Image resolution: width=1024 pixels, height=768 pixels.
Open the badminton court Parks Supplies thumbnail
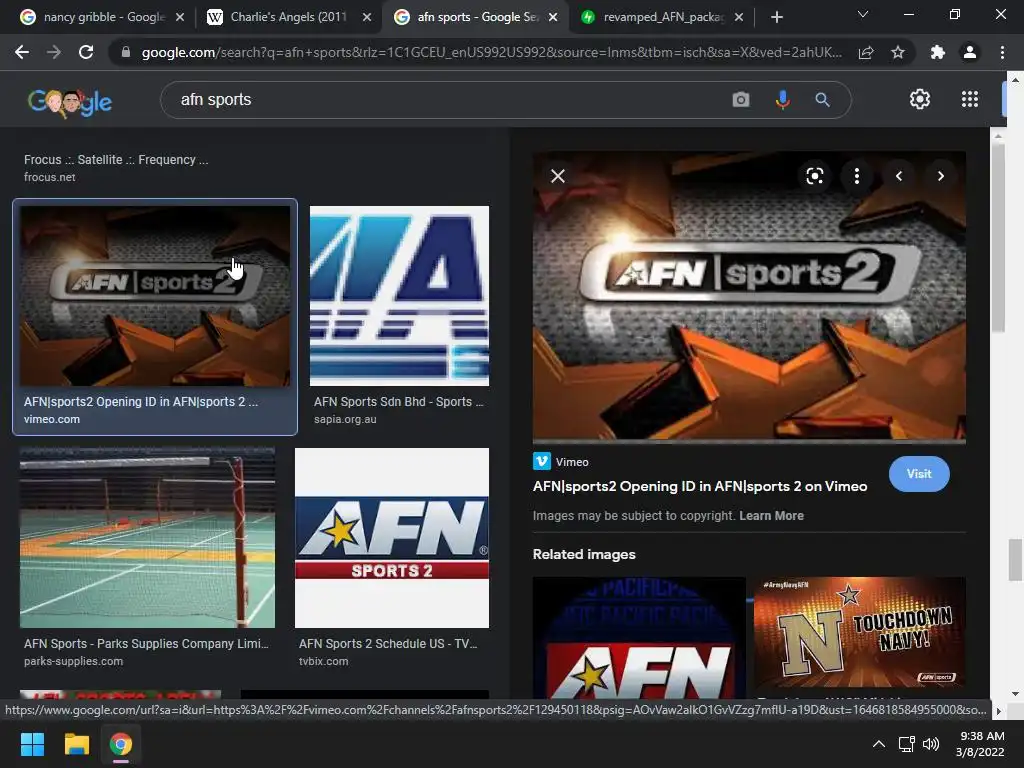coord(148,538)
